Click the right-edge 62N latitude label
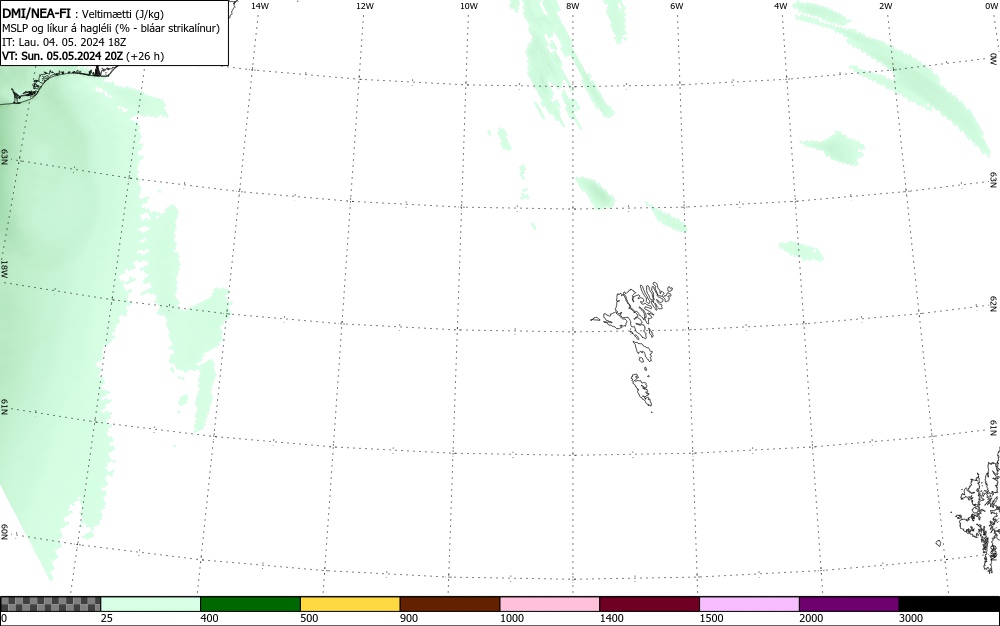1000x626 pixels. point(994,304)
